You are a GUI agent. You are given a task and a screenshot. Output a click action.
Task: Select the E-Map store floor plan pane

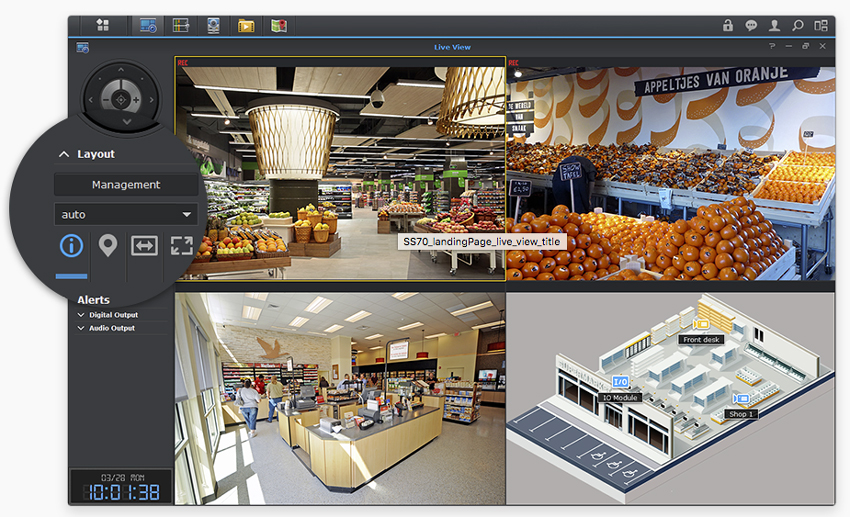[x=671, y=399]
